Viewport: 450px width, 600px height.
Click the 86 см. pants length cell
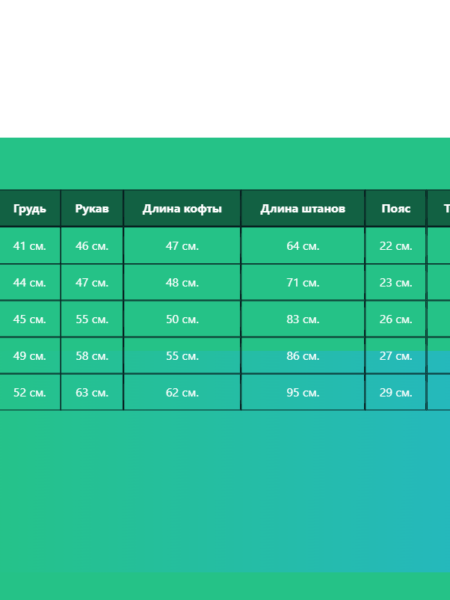(x=303, y=356)
